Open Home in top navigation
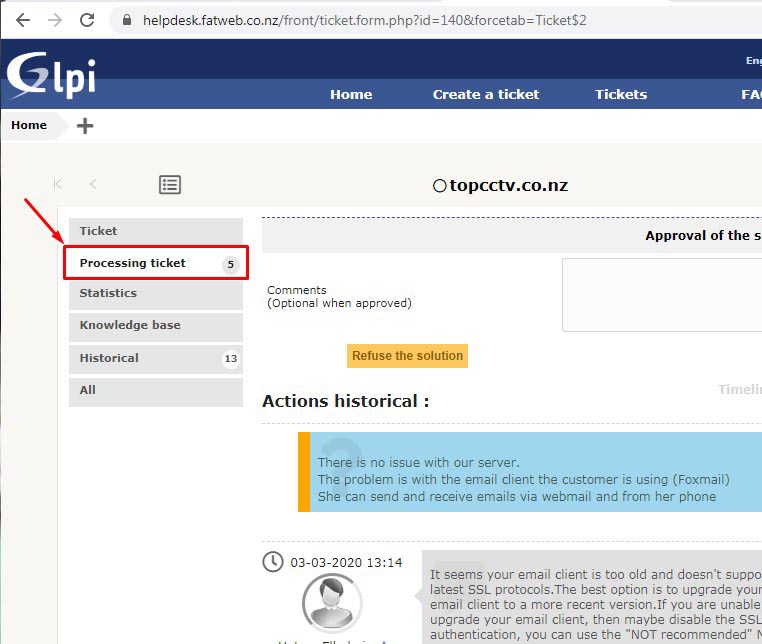The height and width of the screenshot is (644, 762). pos(351,94)
